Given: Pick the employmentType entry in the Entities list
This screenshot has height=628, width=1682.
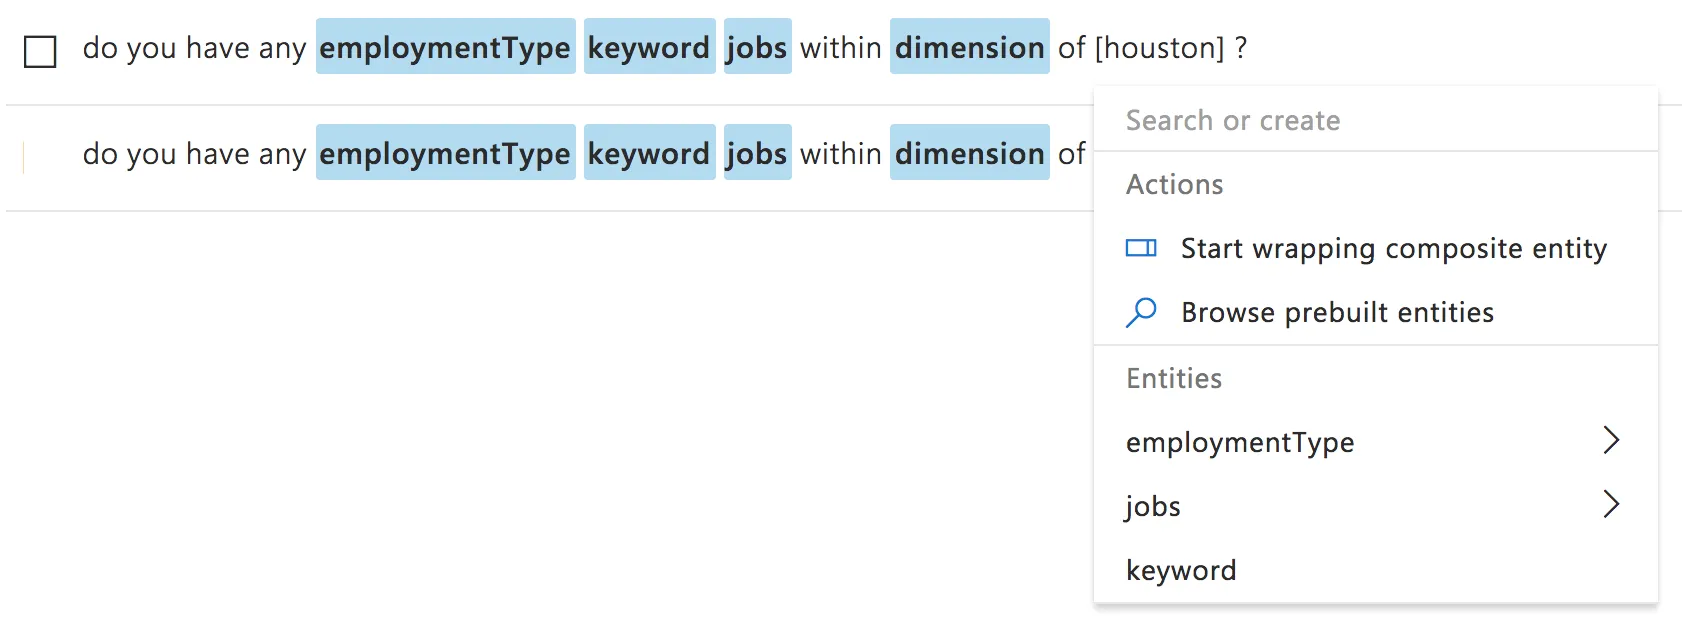Looking at the screenshot, I should [x=1240, y=442].
